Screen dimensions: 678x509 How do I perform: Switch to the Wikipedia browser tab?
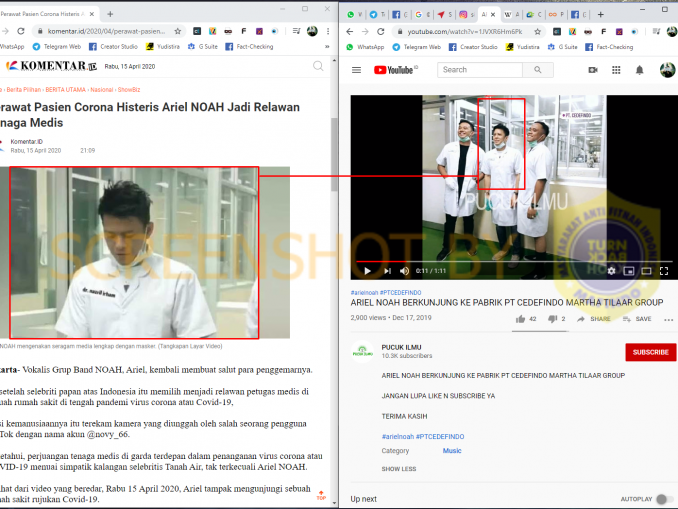point(512,15)
